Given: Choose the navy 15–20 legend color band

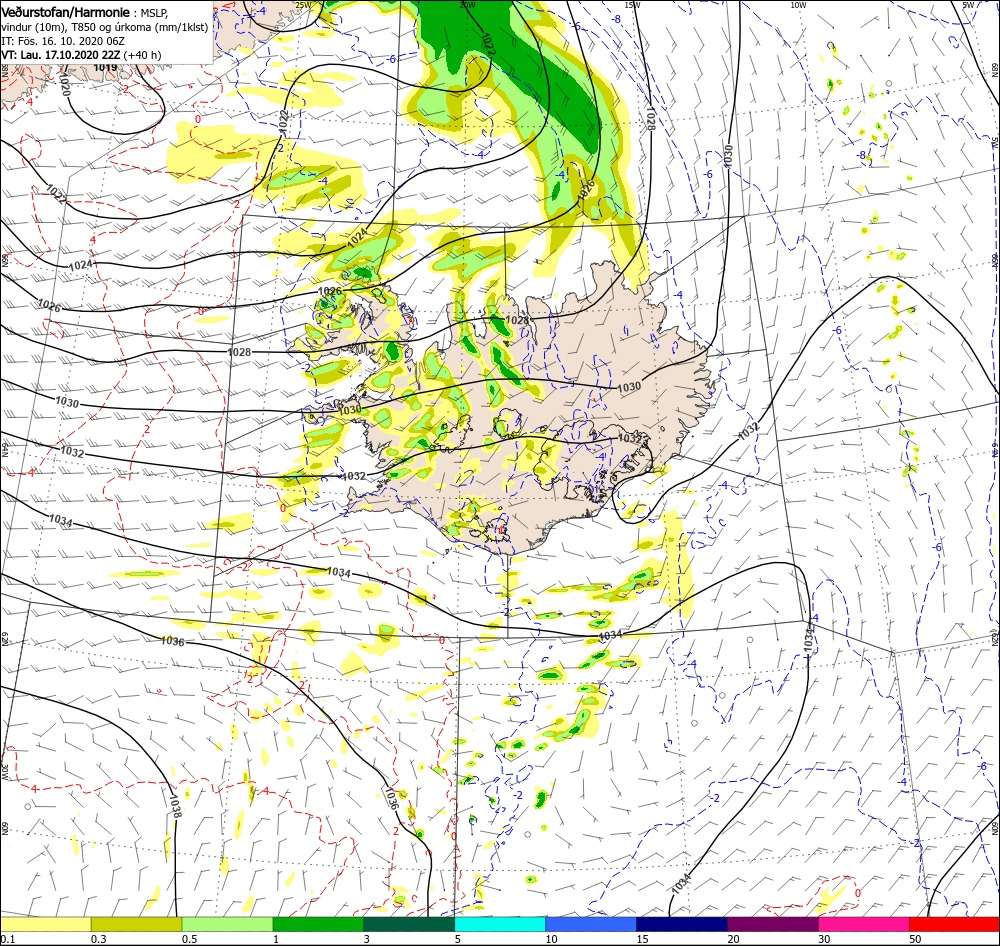Looking at the screenshot, I should 682,924.
